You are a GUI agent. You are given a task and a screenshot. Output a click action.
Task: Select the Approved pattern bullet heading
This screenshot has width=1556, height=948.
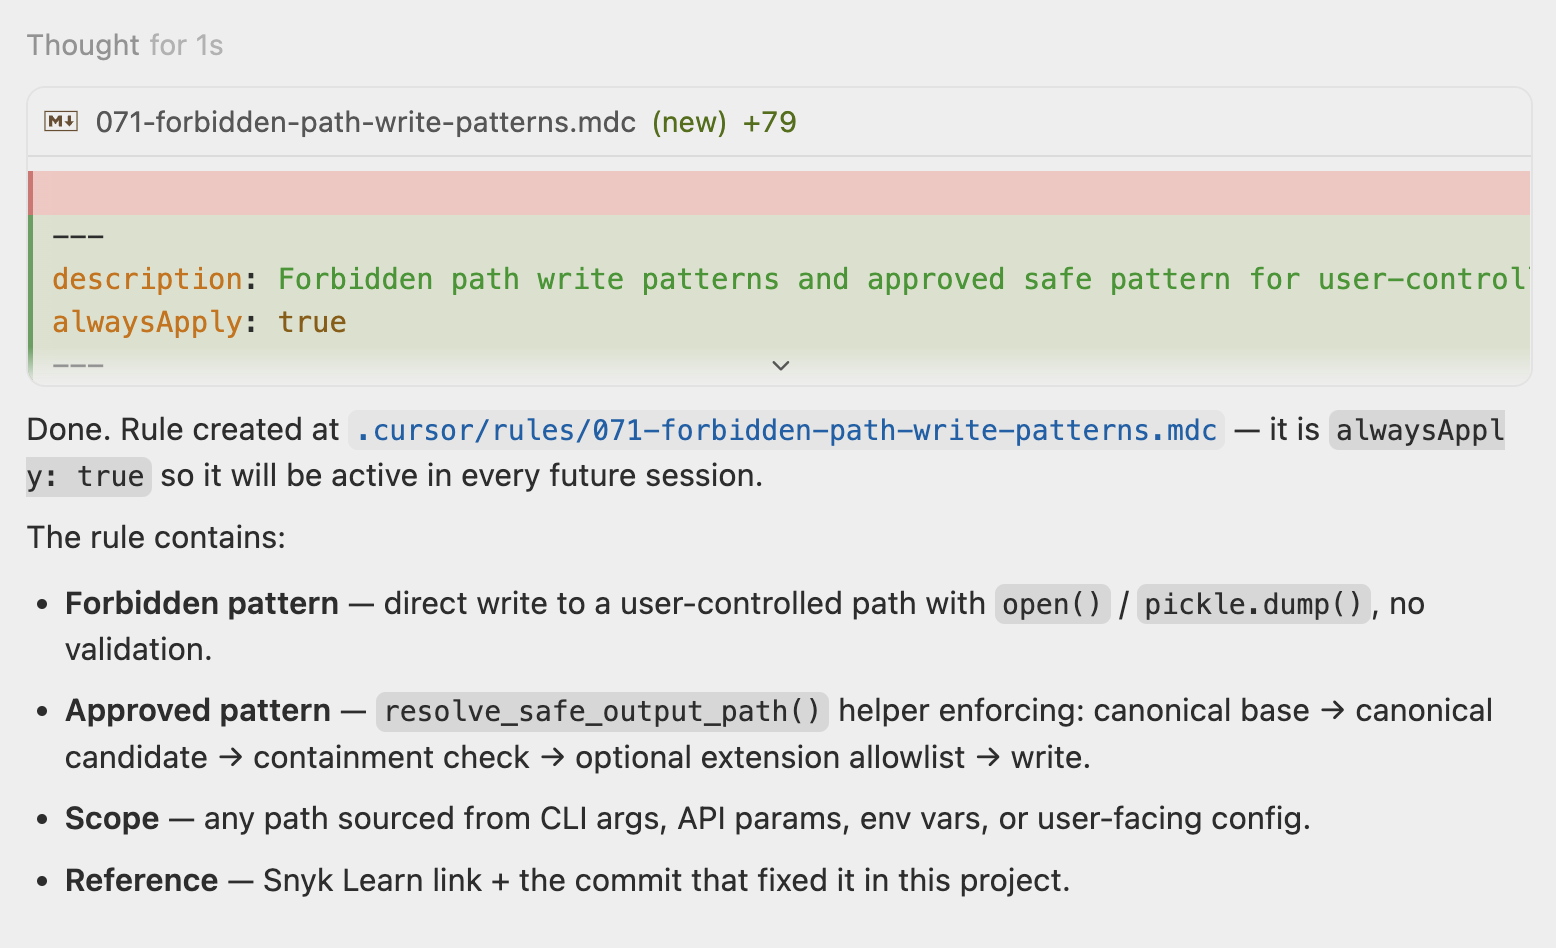coord(197,711)
